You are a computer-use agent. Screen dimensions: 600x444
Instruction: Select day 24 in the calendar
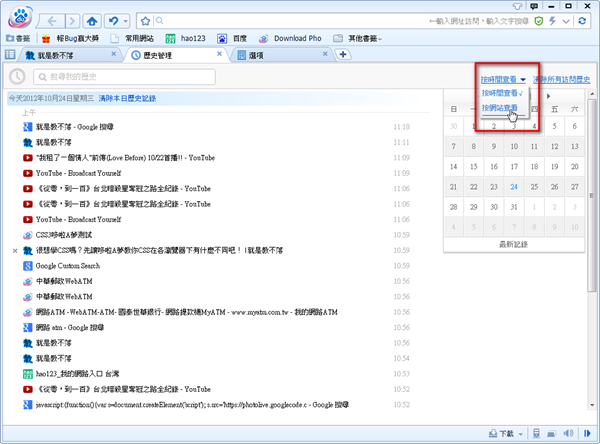pyautogui.click(x=513, y=186)
